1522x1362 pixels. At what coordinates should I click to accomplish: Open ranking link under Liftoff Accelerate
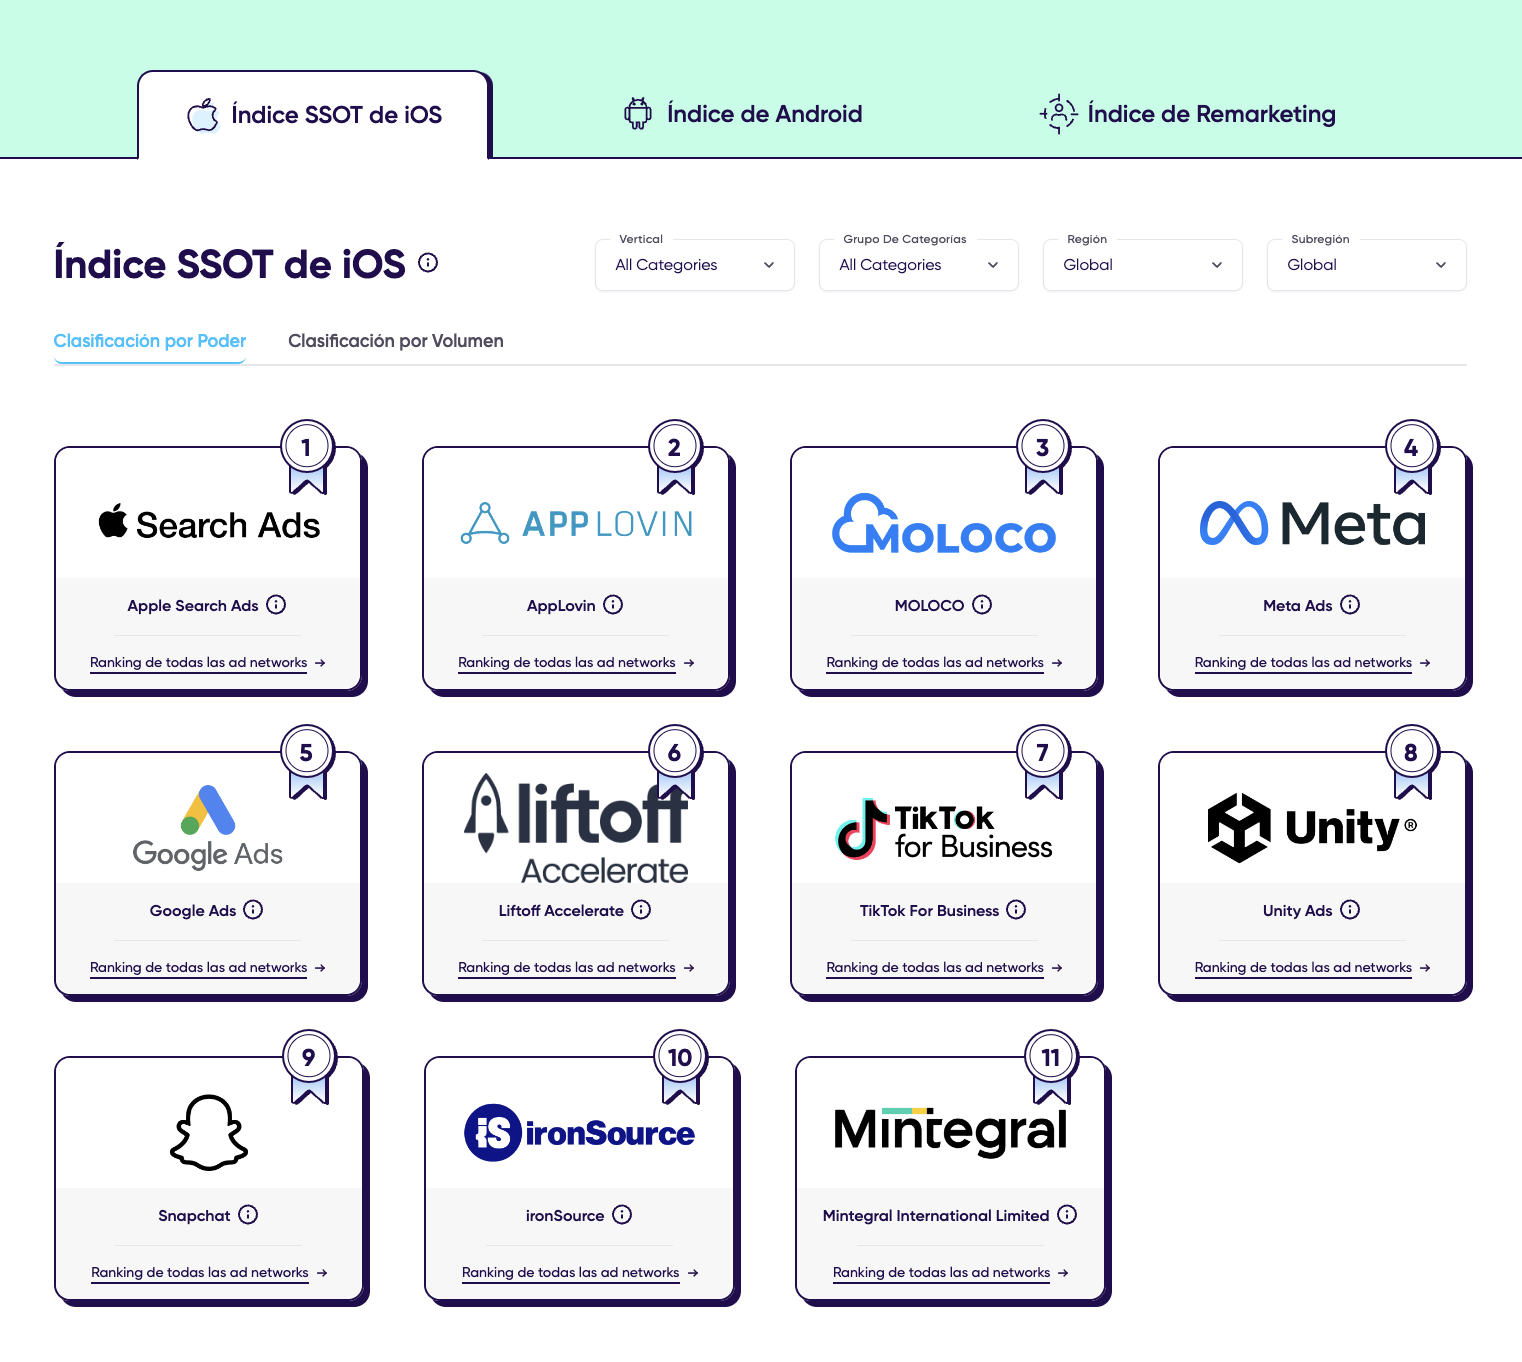(576, 968)
